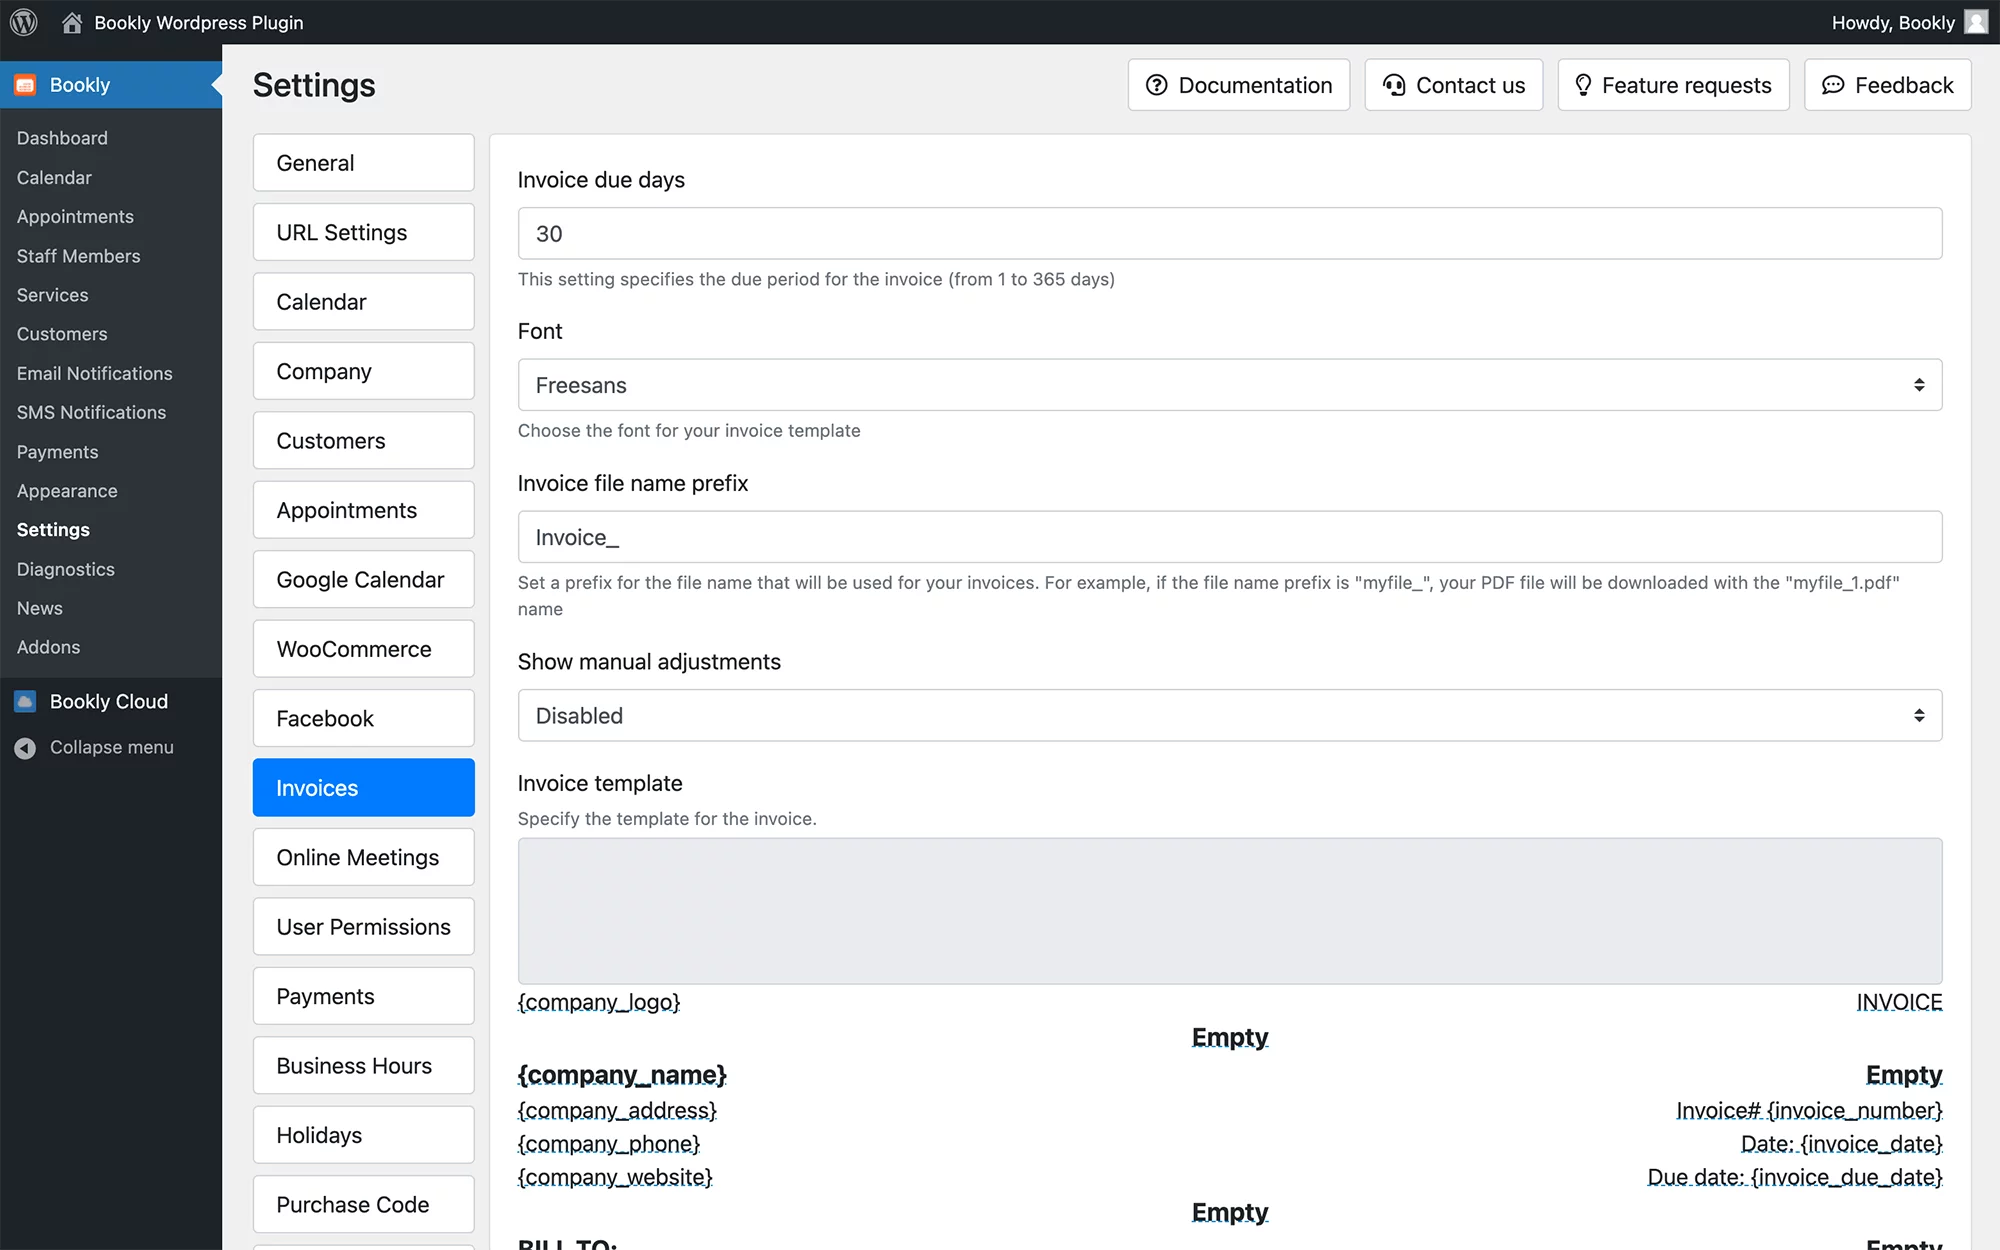This screenshot has height=1250, width=2000.
Task: Open Appearance in the sidebar
Action: coord(67,491)
